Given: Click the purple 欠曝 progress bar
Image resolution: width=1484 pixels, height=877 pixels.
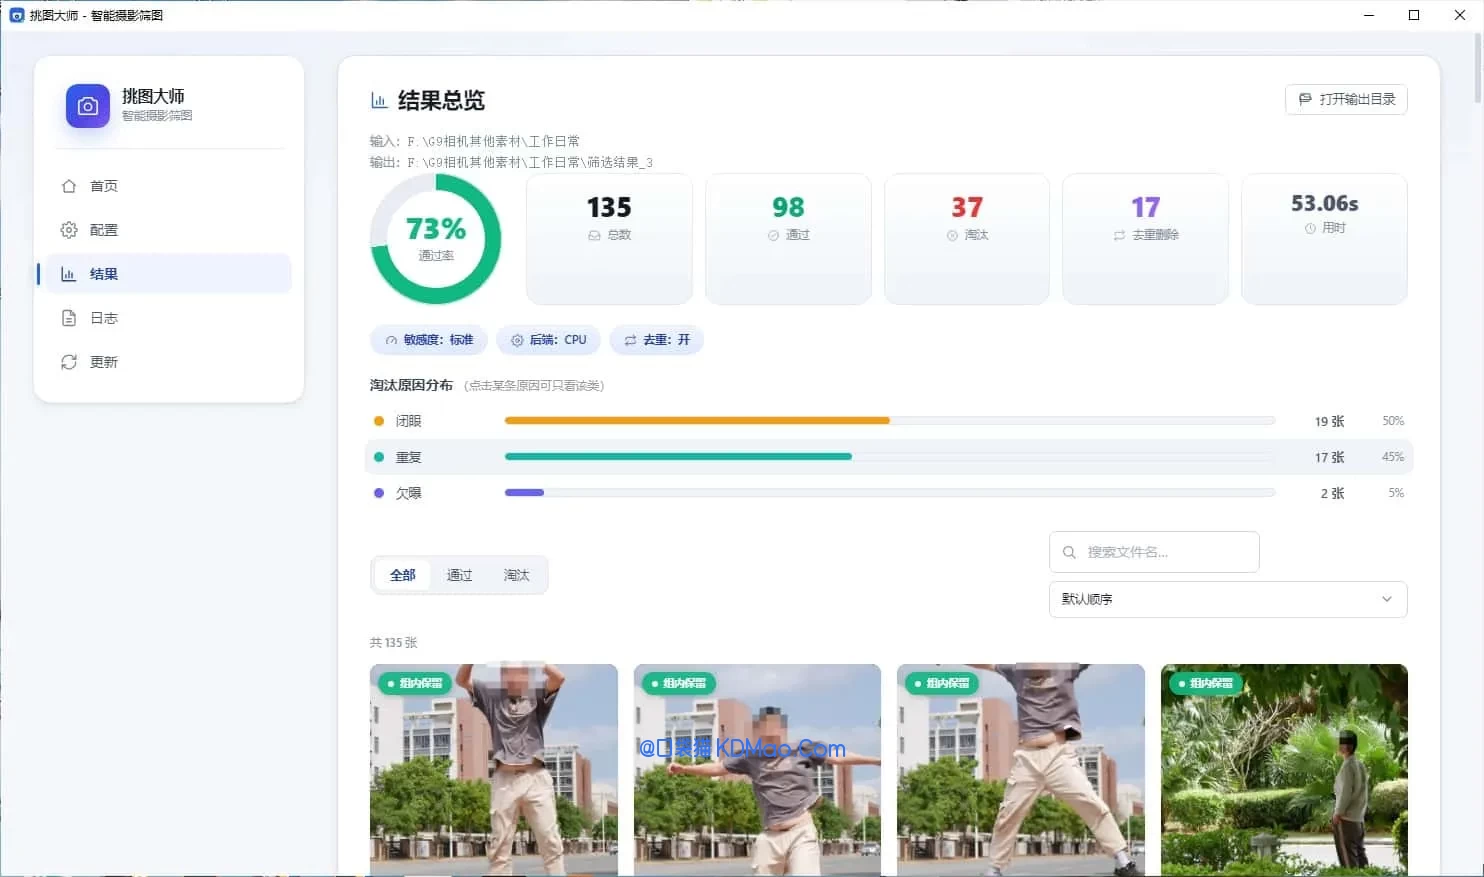Looking at the screenshot, I should (x=524, y=493).
